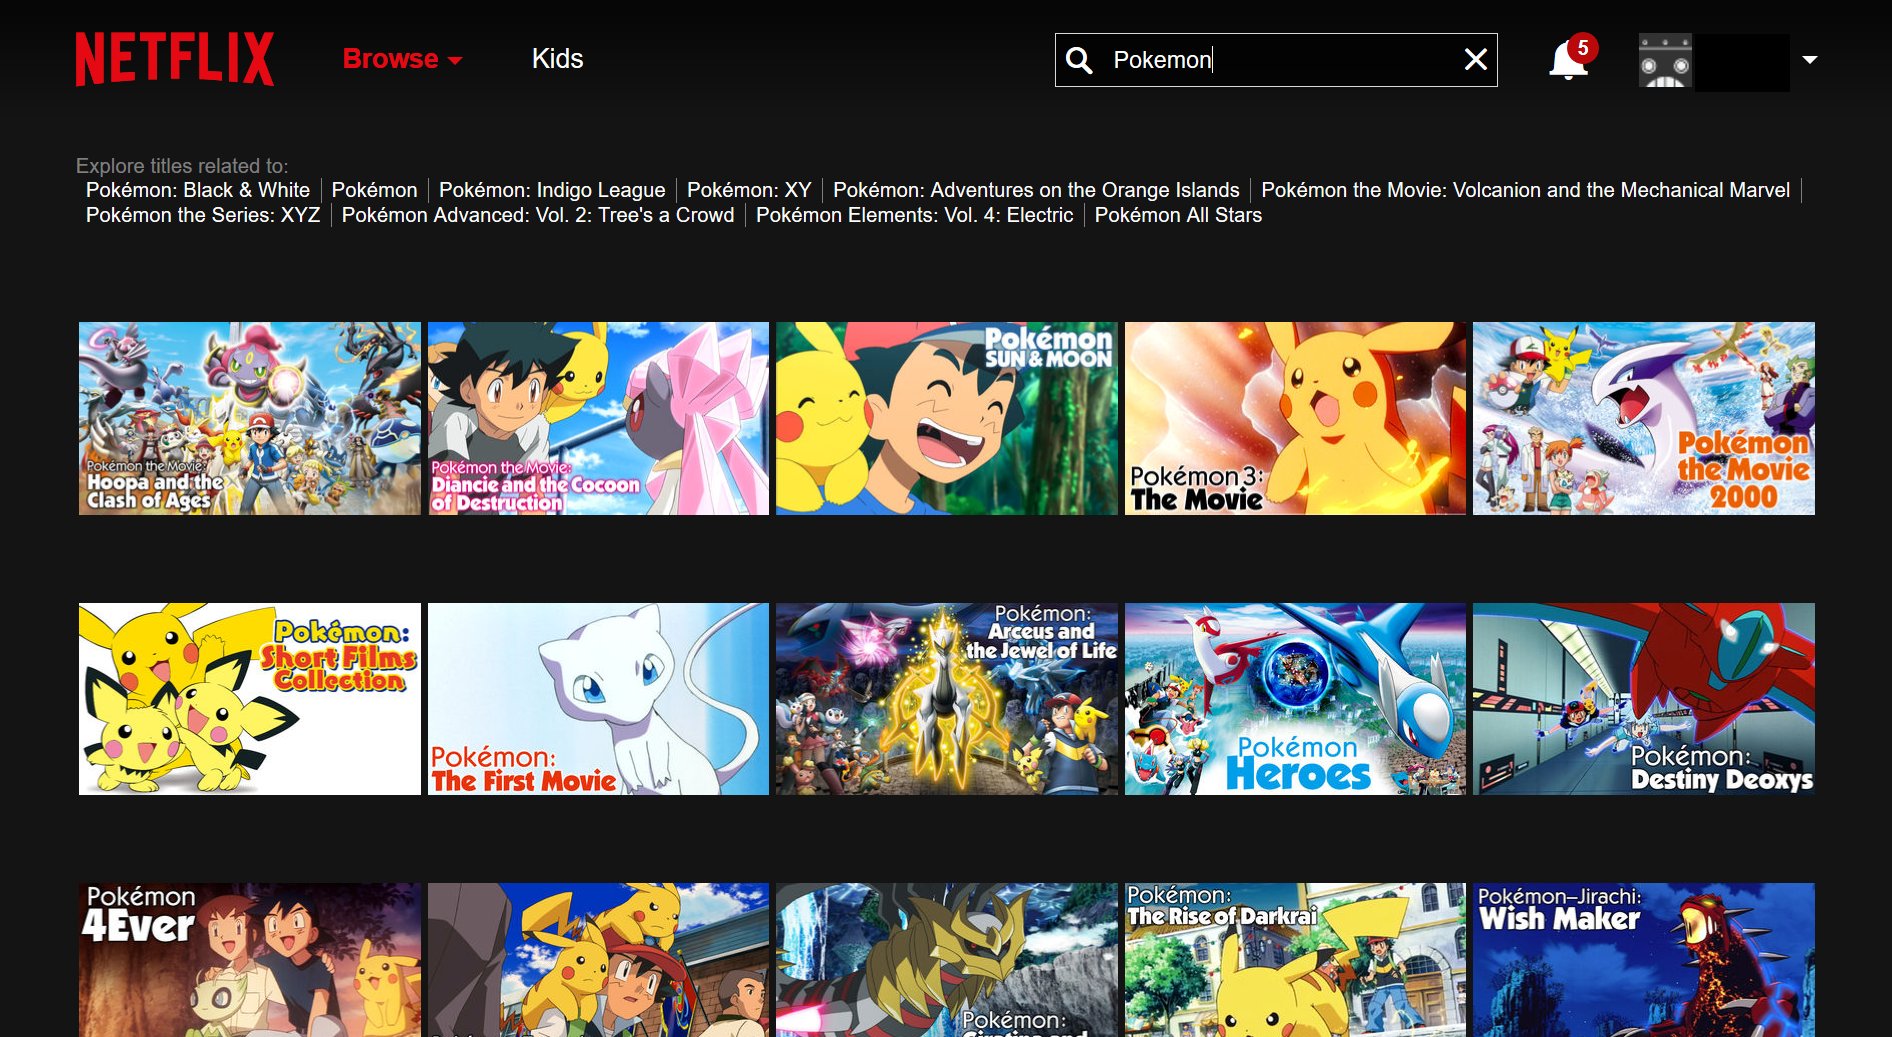Clear the search with the X icon
The height and width of the screenshot is (1037, 1892).
point(1476,60)
